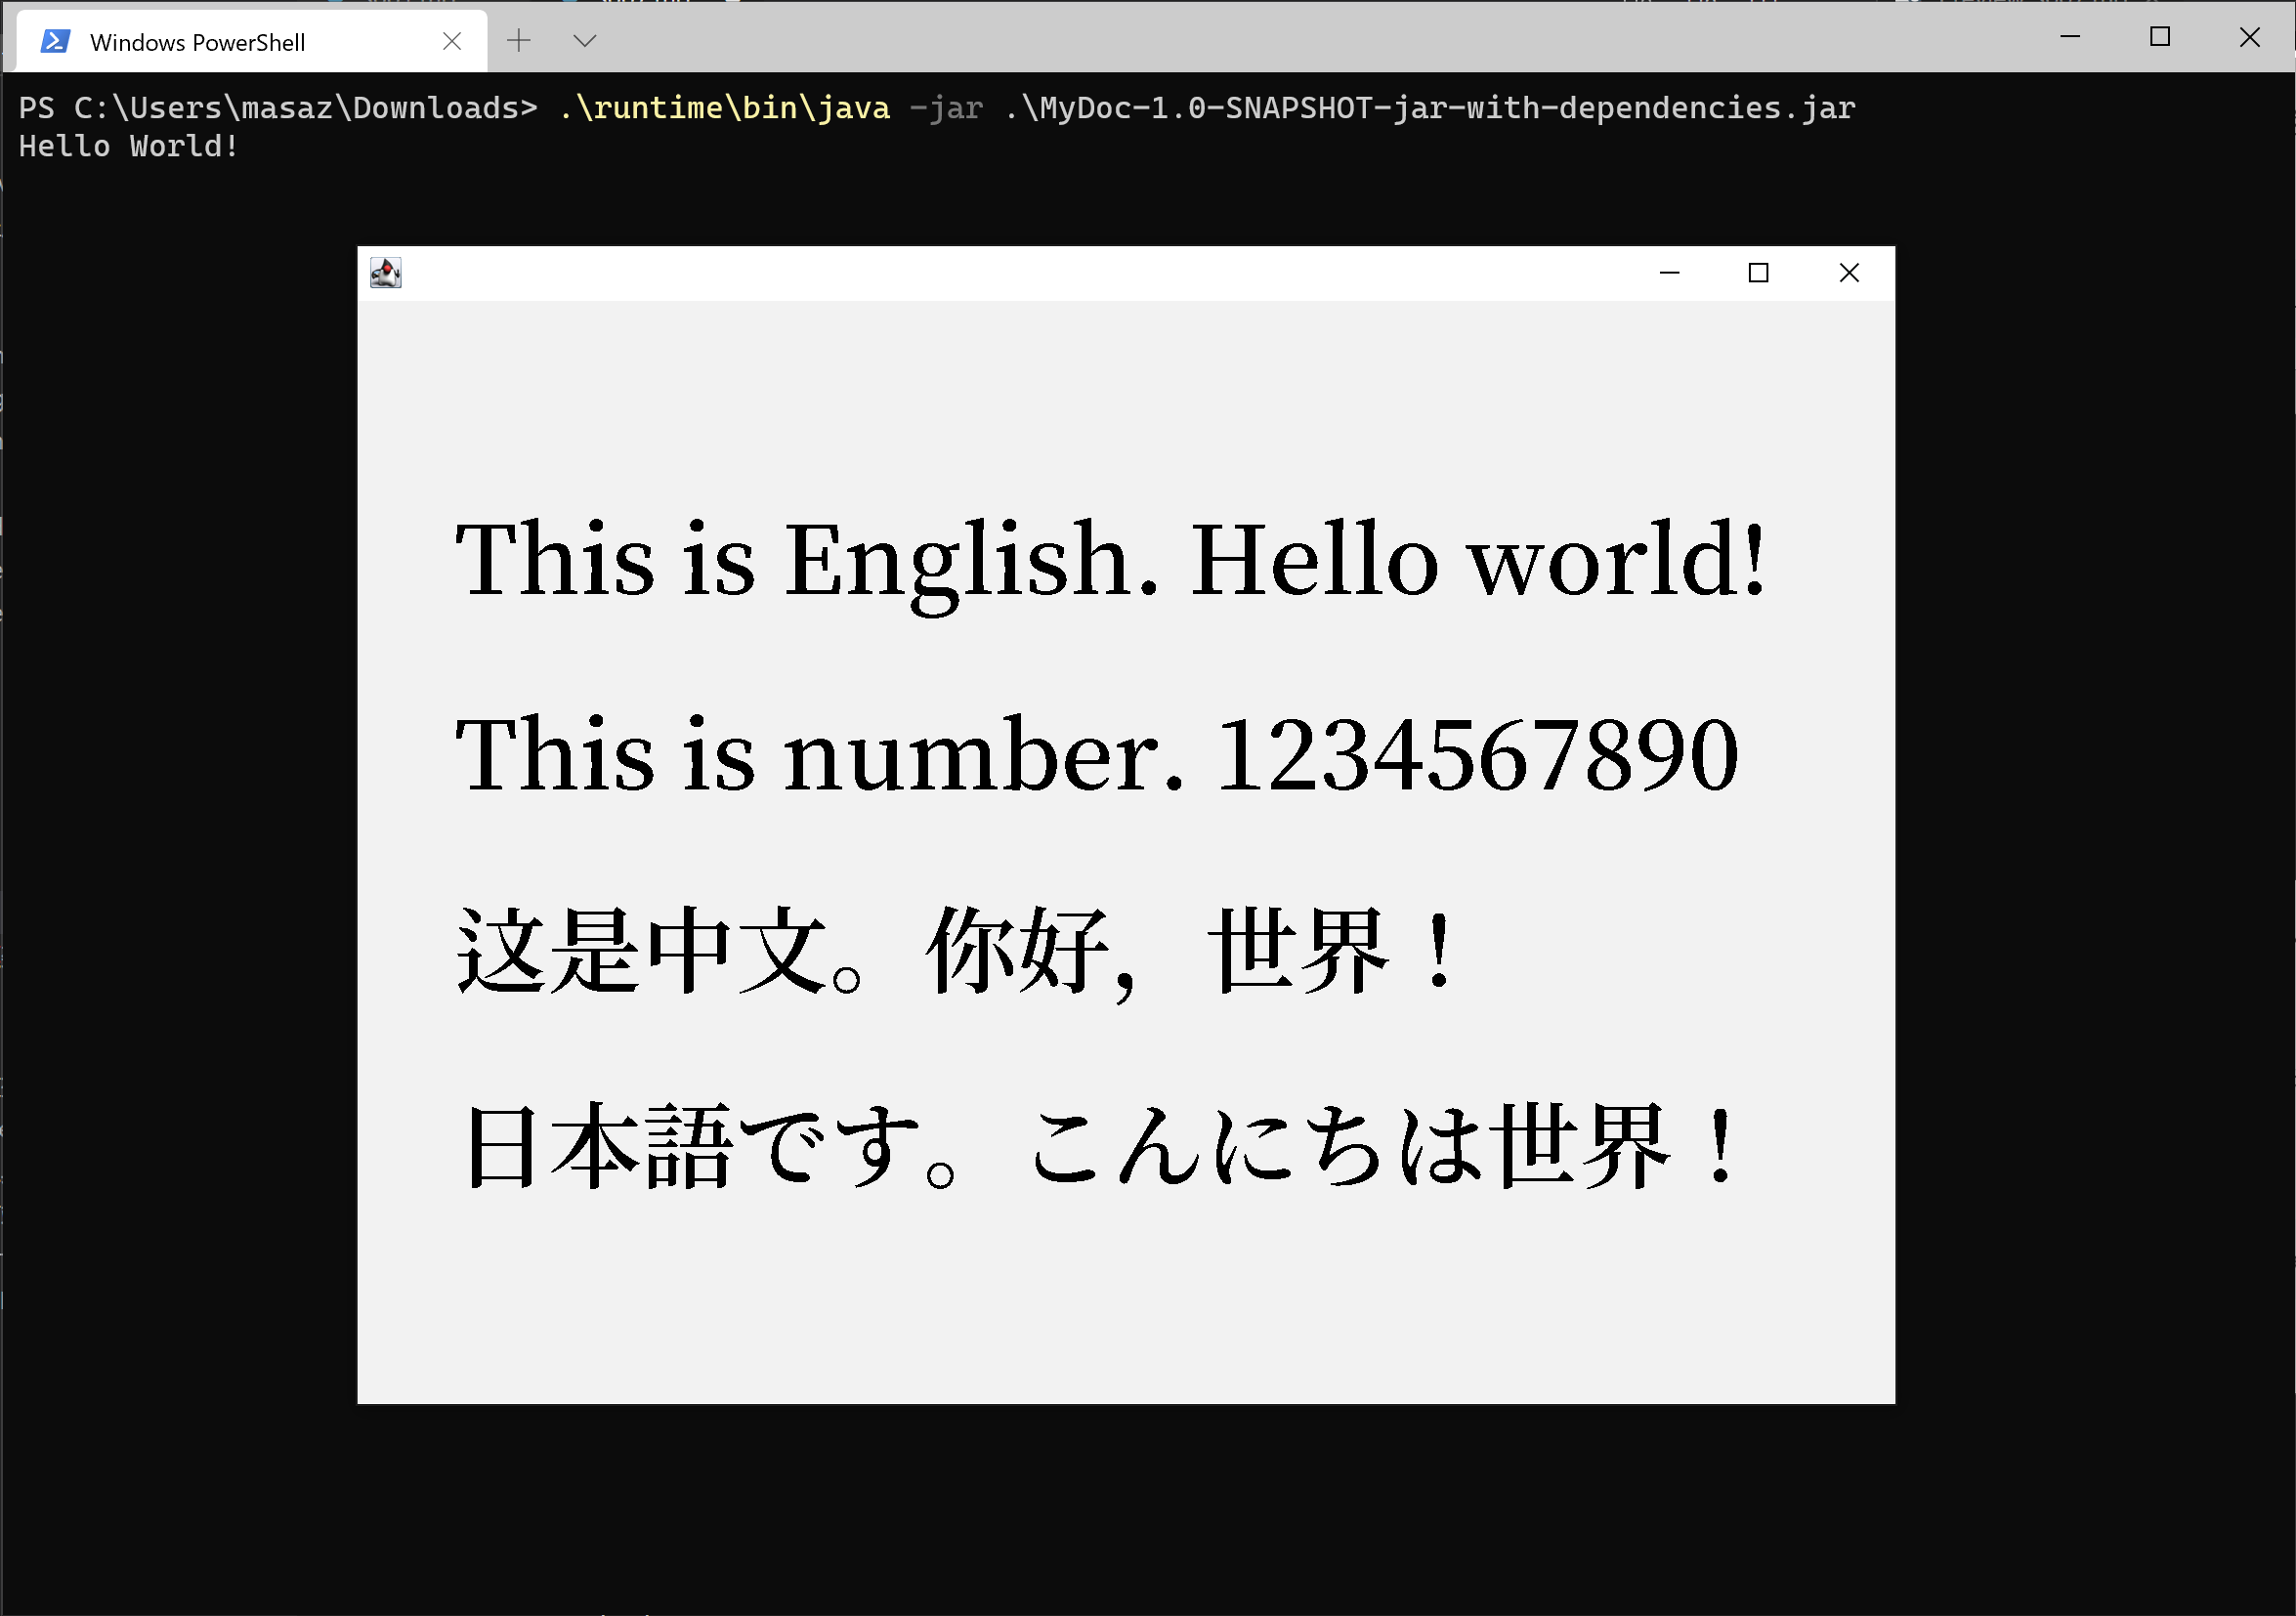Click the Java Duke window icon

[385, 272]
